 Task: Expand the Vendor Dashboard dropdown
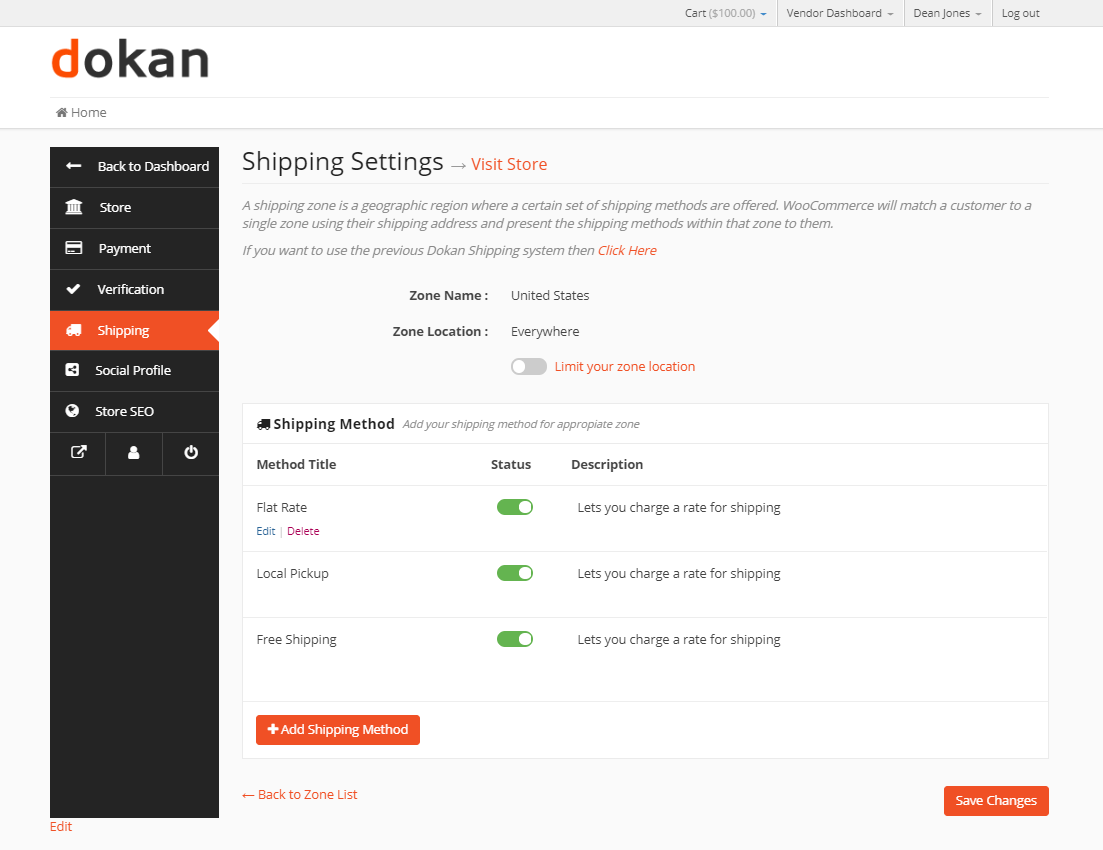coord(840,13)
